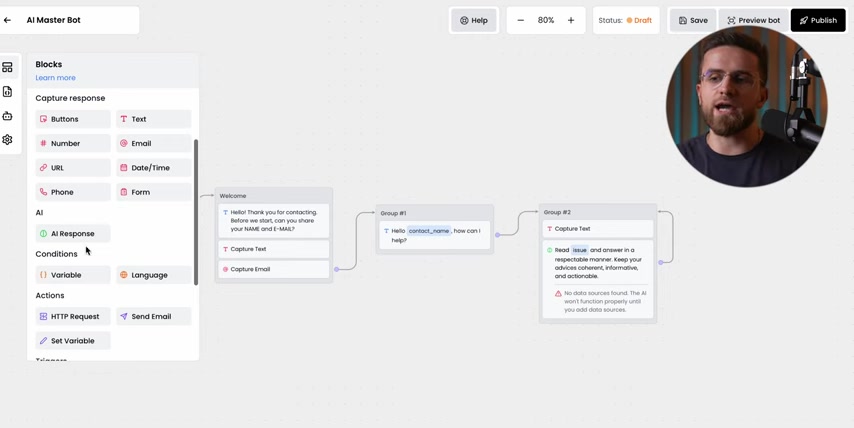The image size is (854, 428).
Task: Select Capture Email block in Welcome
Action: click(273, 269)
